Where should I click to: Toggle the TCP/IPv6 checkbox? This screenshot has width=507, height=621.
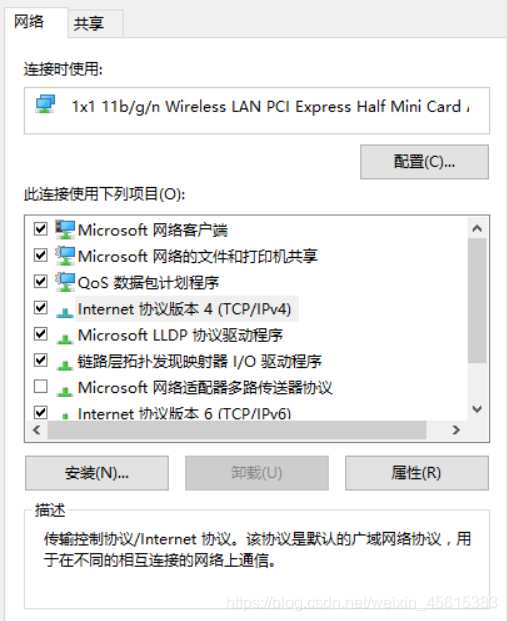[x=41, y=412]
